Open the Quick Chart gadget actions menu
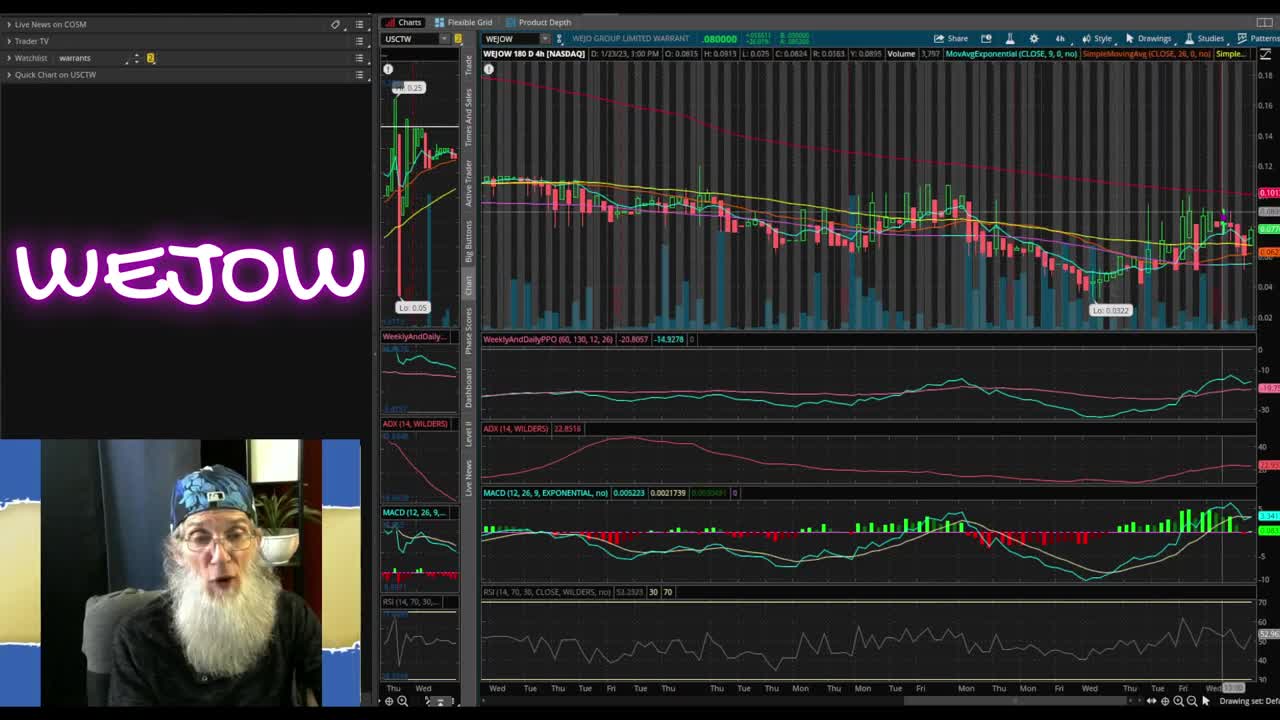Viewport: 1280px width, 720px height. (359, 75)
